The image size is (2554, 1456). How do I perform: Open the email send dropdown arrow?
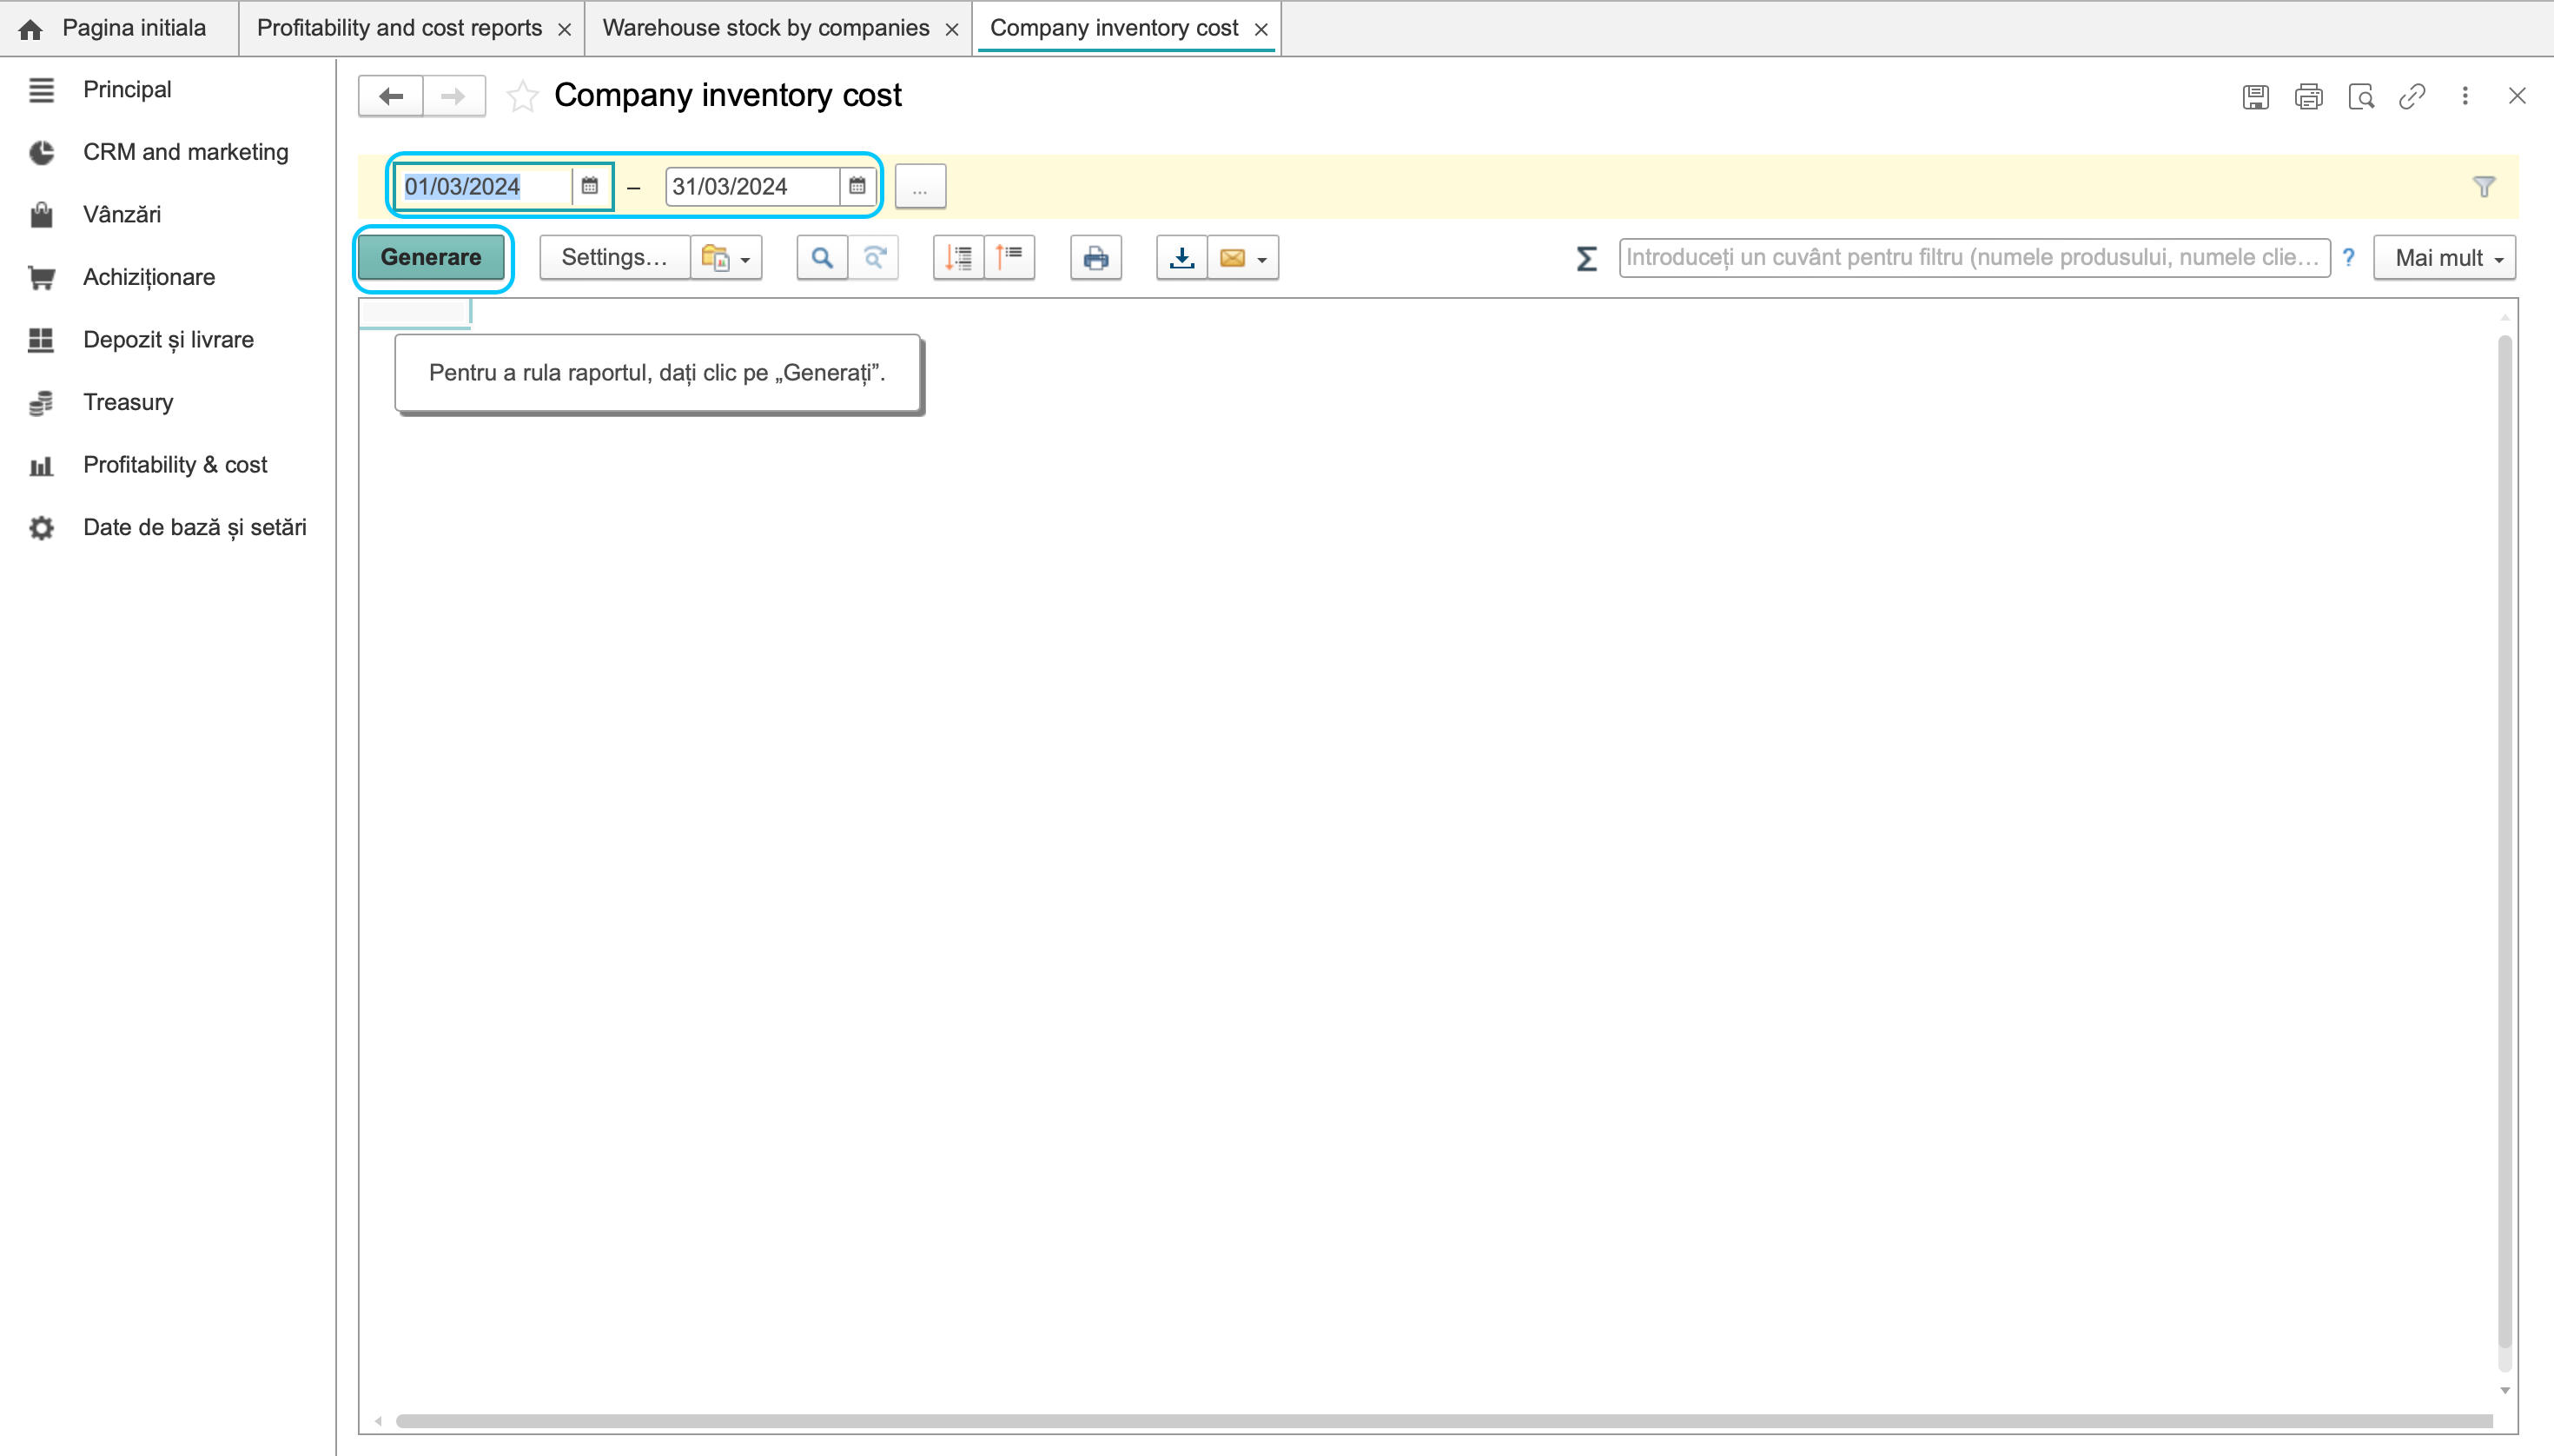[x=1262, y=260]
